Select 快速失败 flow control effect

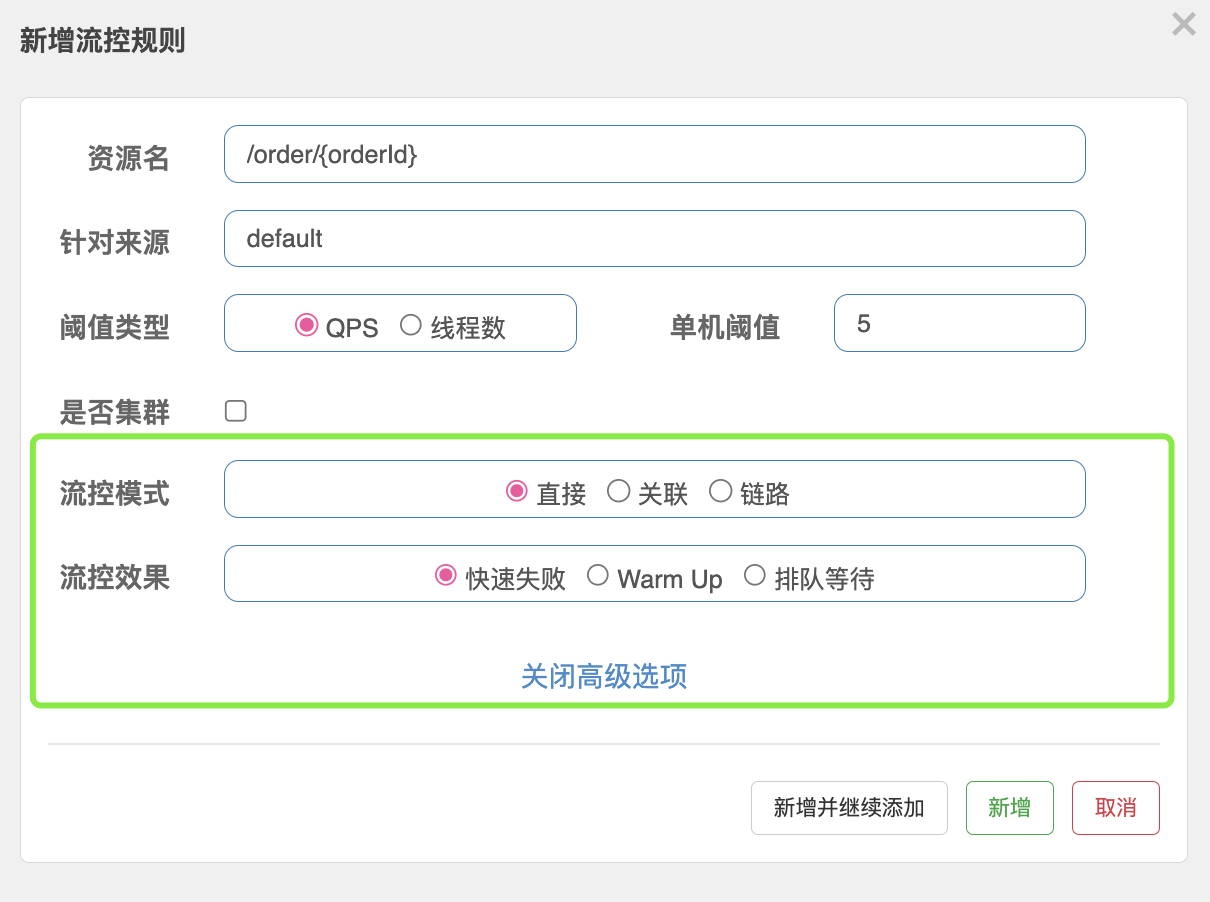click(446, 576)
